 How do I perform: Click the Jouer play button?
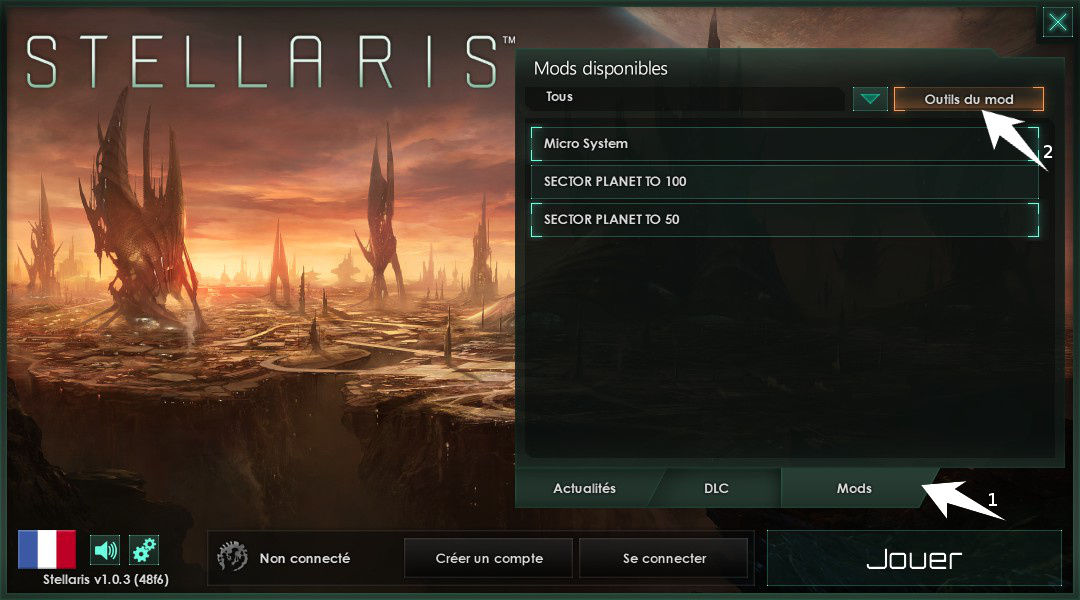[914, 558]
